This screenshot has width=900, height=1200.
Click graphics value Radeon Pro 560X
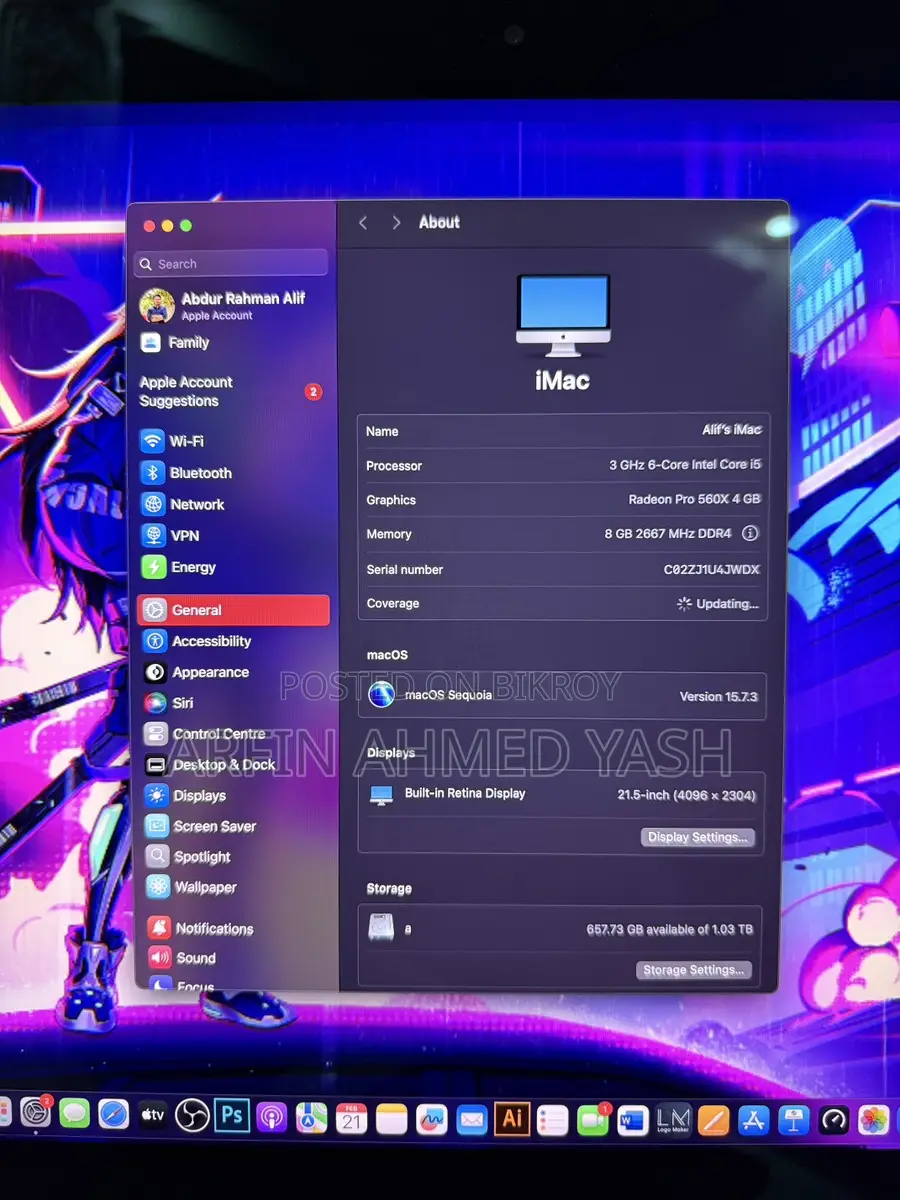pos(694,499)
